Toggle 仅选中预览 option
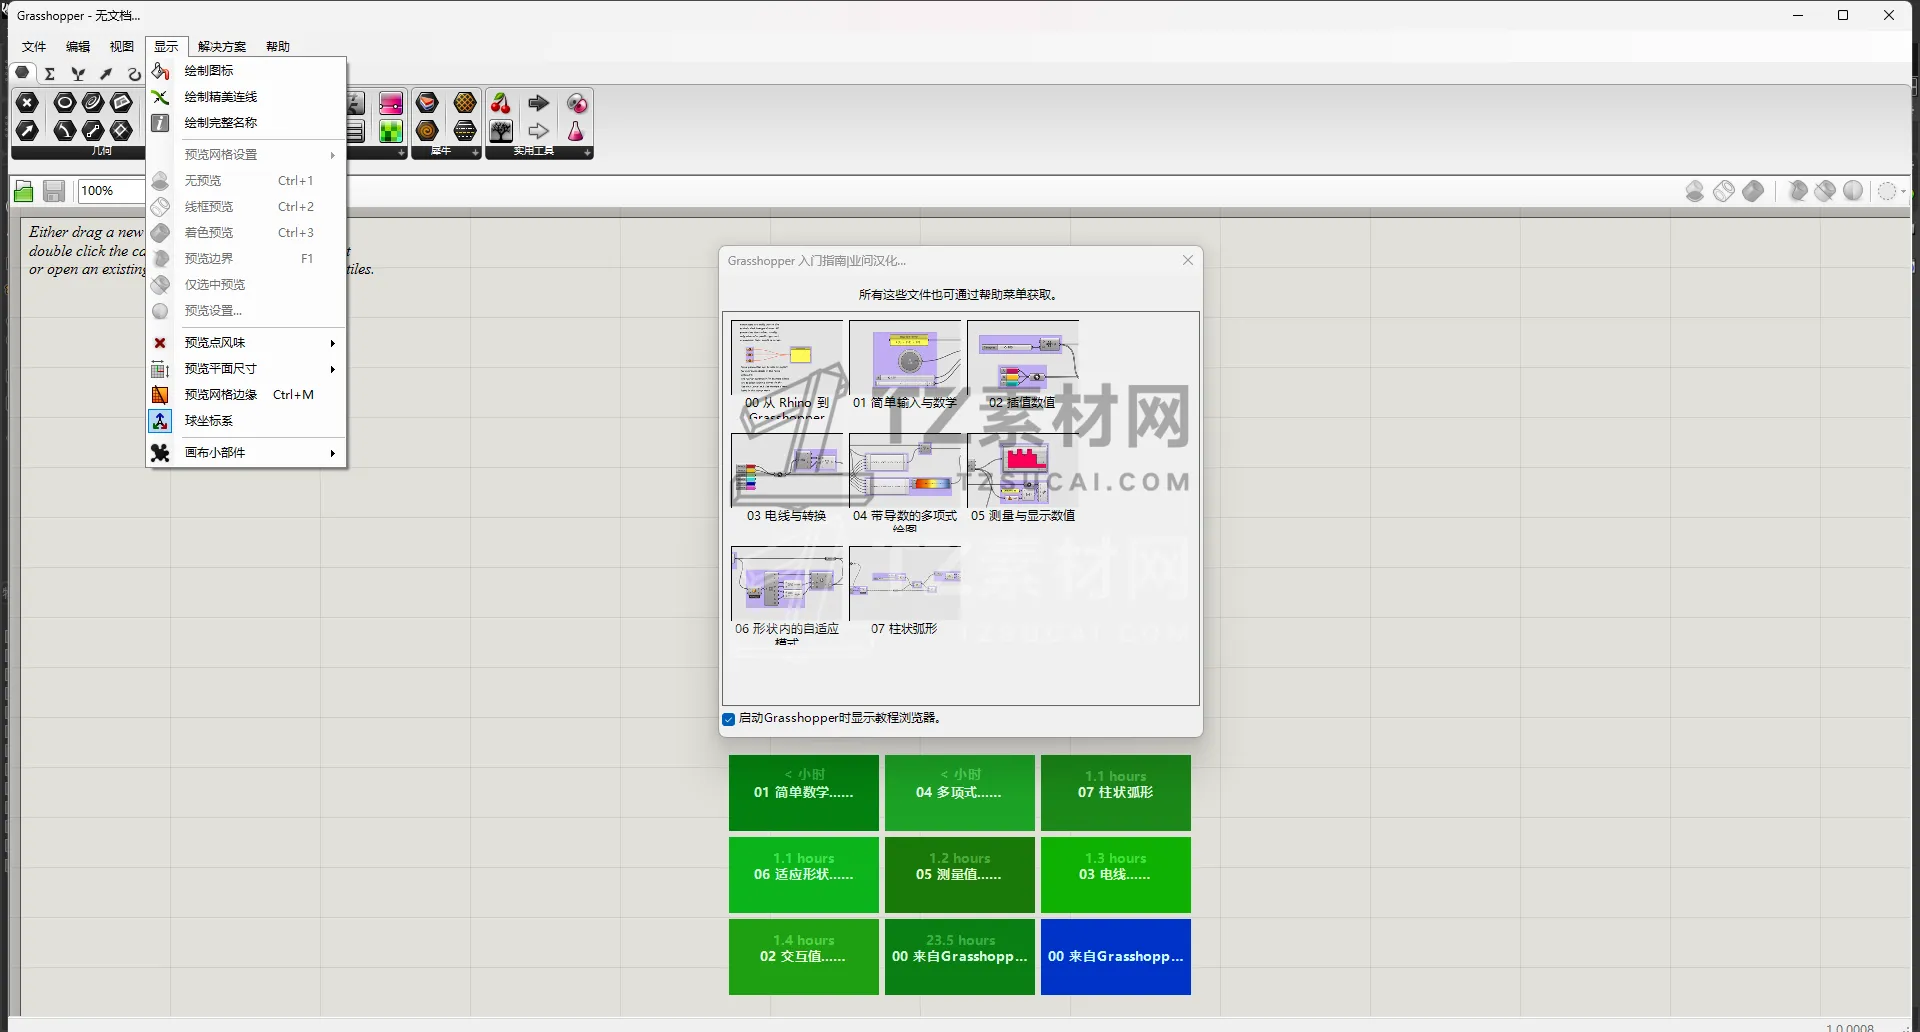The image size is (1920, 1032). pyautogui.click(x=246, y=285)
